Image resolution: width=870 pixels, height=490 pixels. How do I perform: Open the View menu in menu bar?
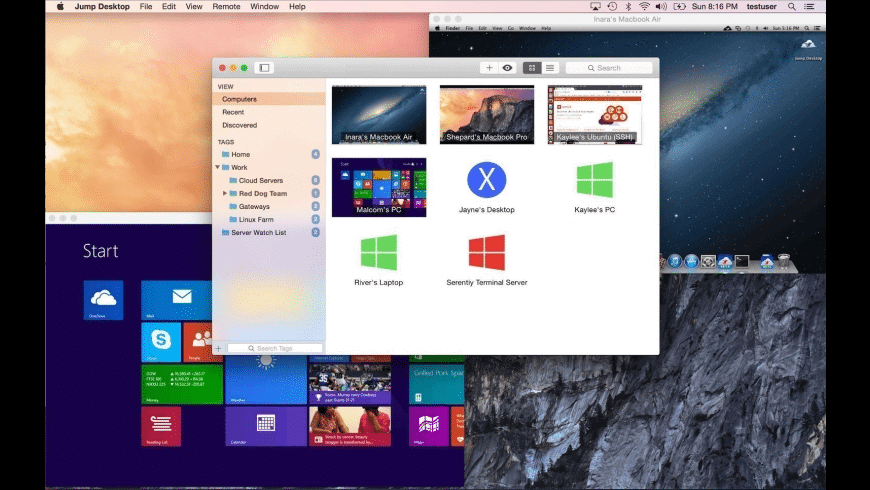point(194,6)
